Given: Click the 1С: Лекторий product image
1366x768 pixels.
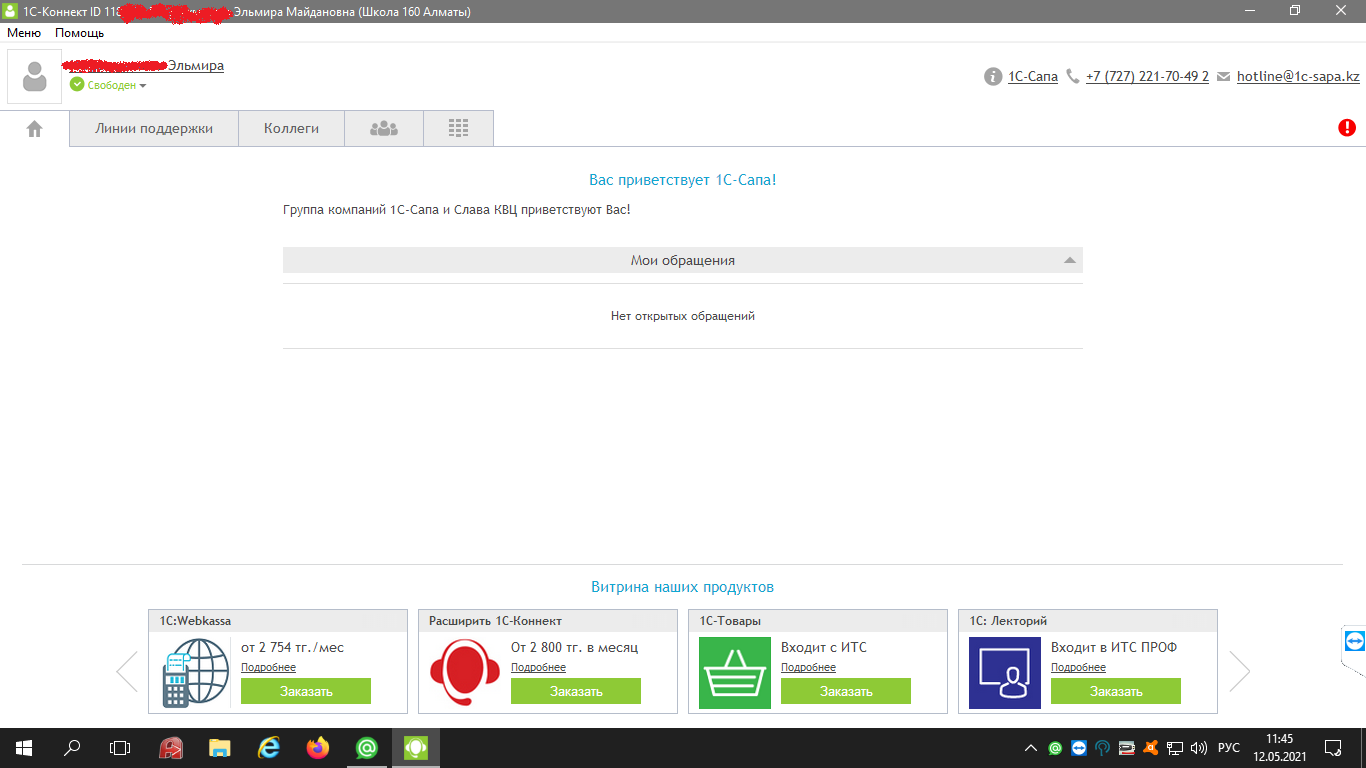Looking at the screenshot, I should tap(1005, 673).
